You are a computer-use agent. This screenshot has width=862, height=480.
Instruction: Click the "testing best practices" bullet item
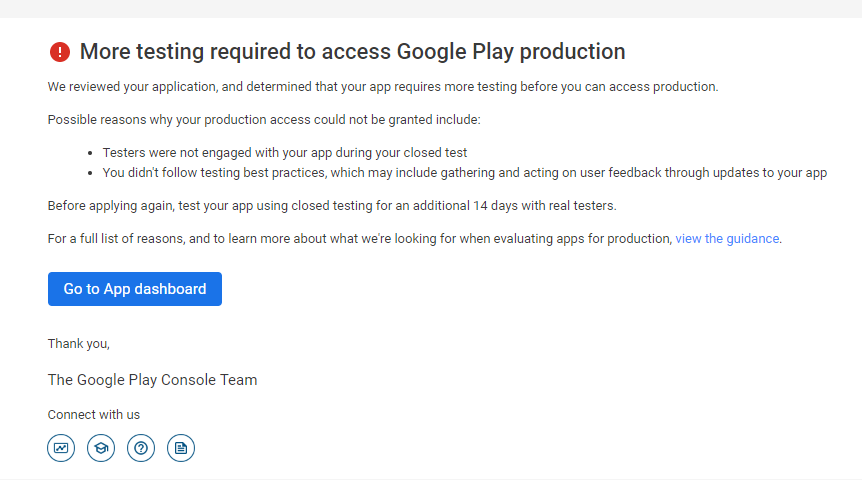pyautogui.click(x=465, y=172)
